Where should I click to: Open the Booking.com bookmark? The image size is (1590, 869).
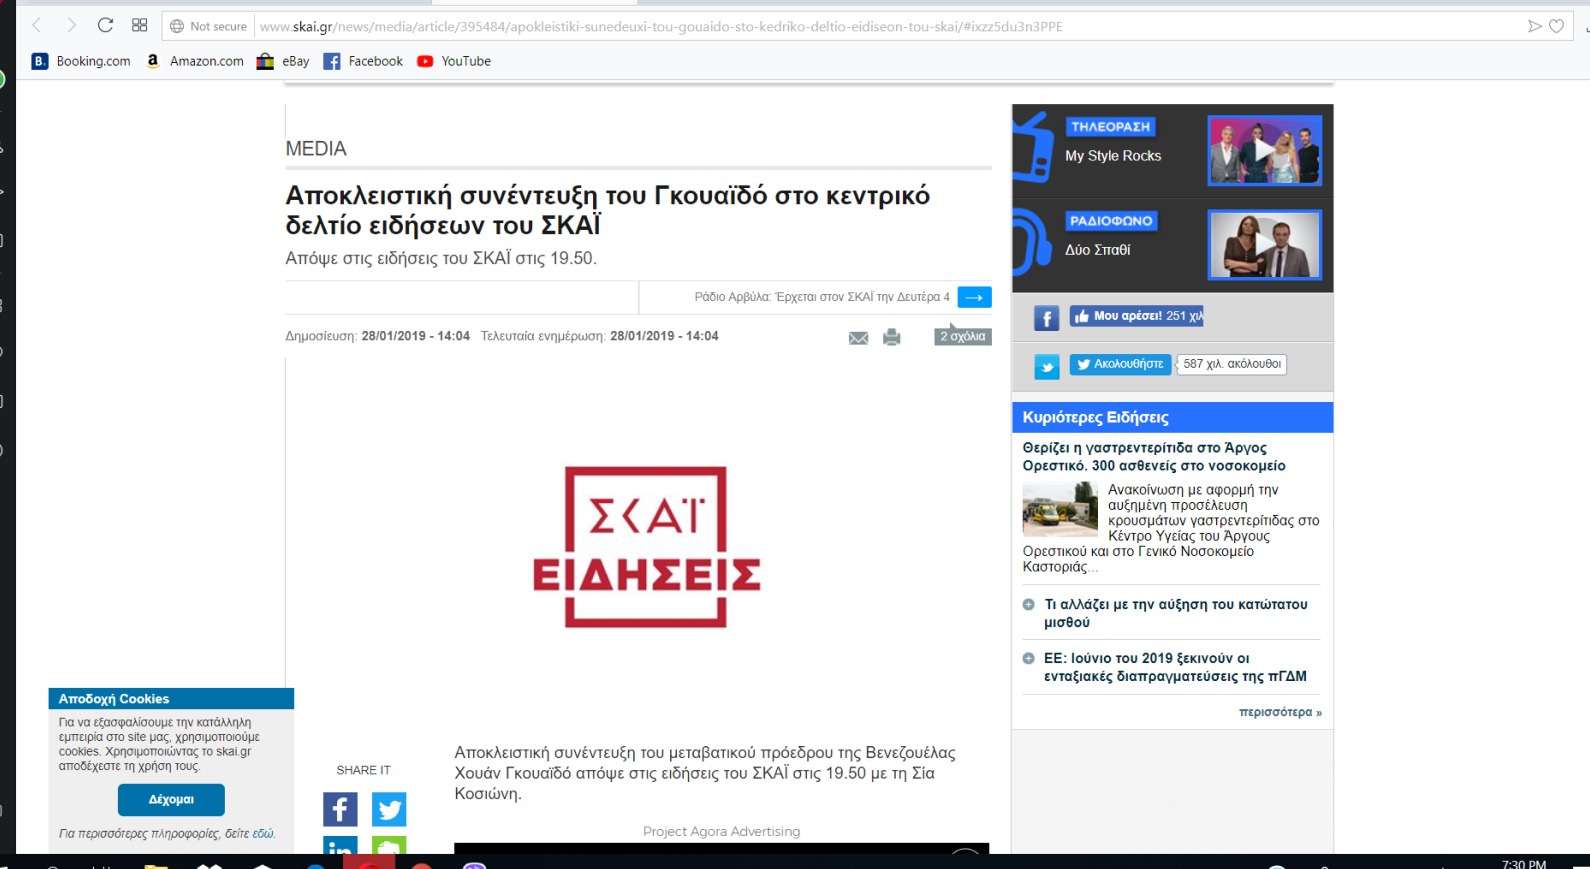point(81,61)
